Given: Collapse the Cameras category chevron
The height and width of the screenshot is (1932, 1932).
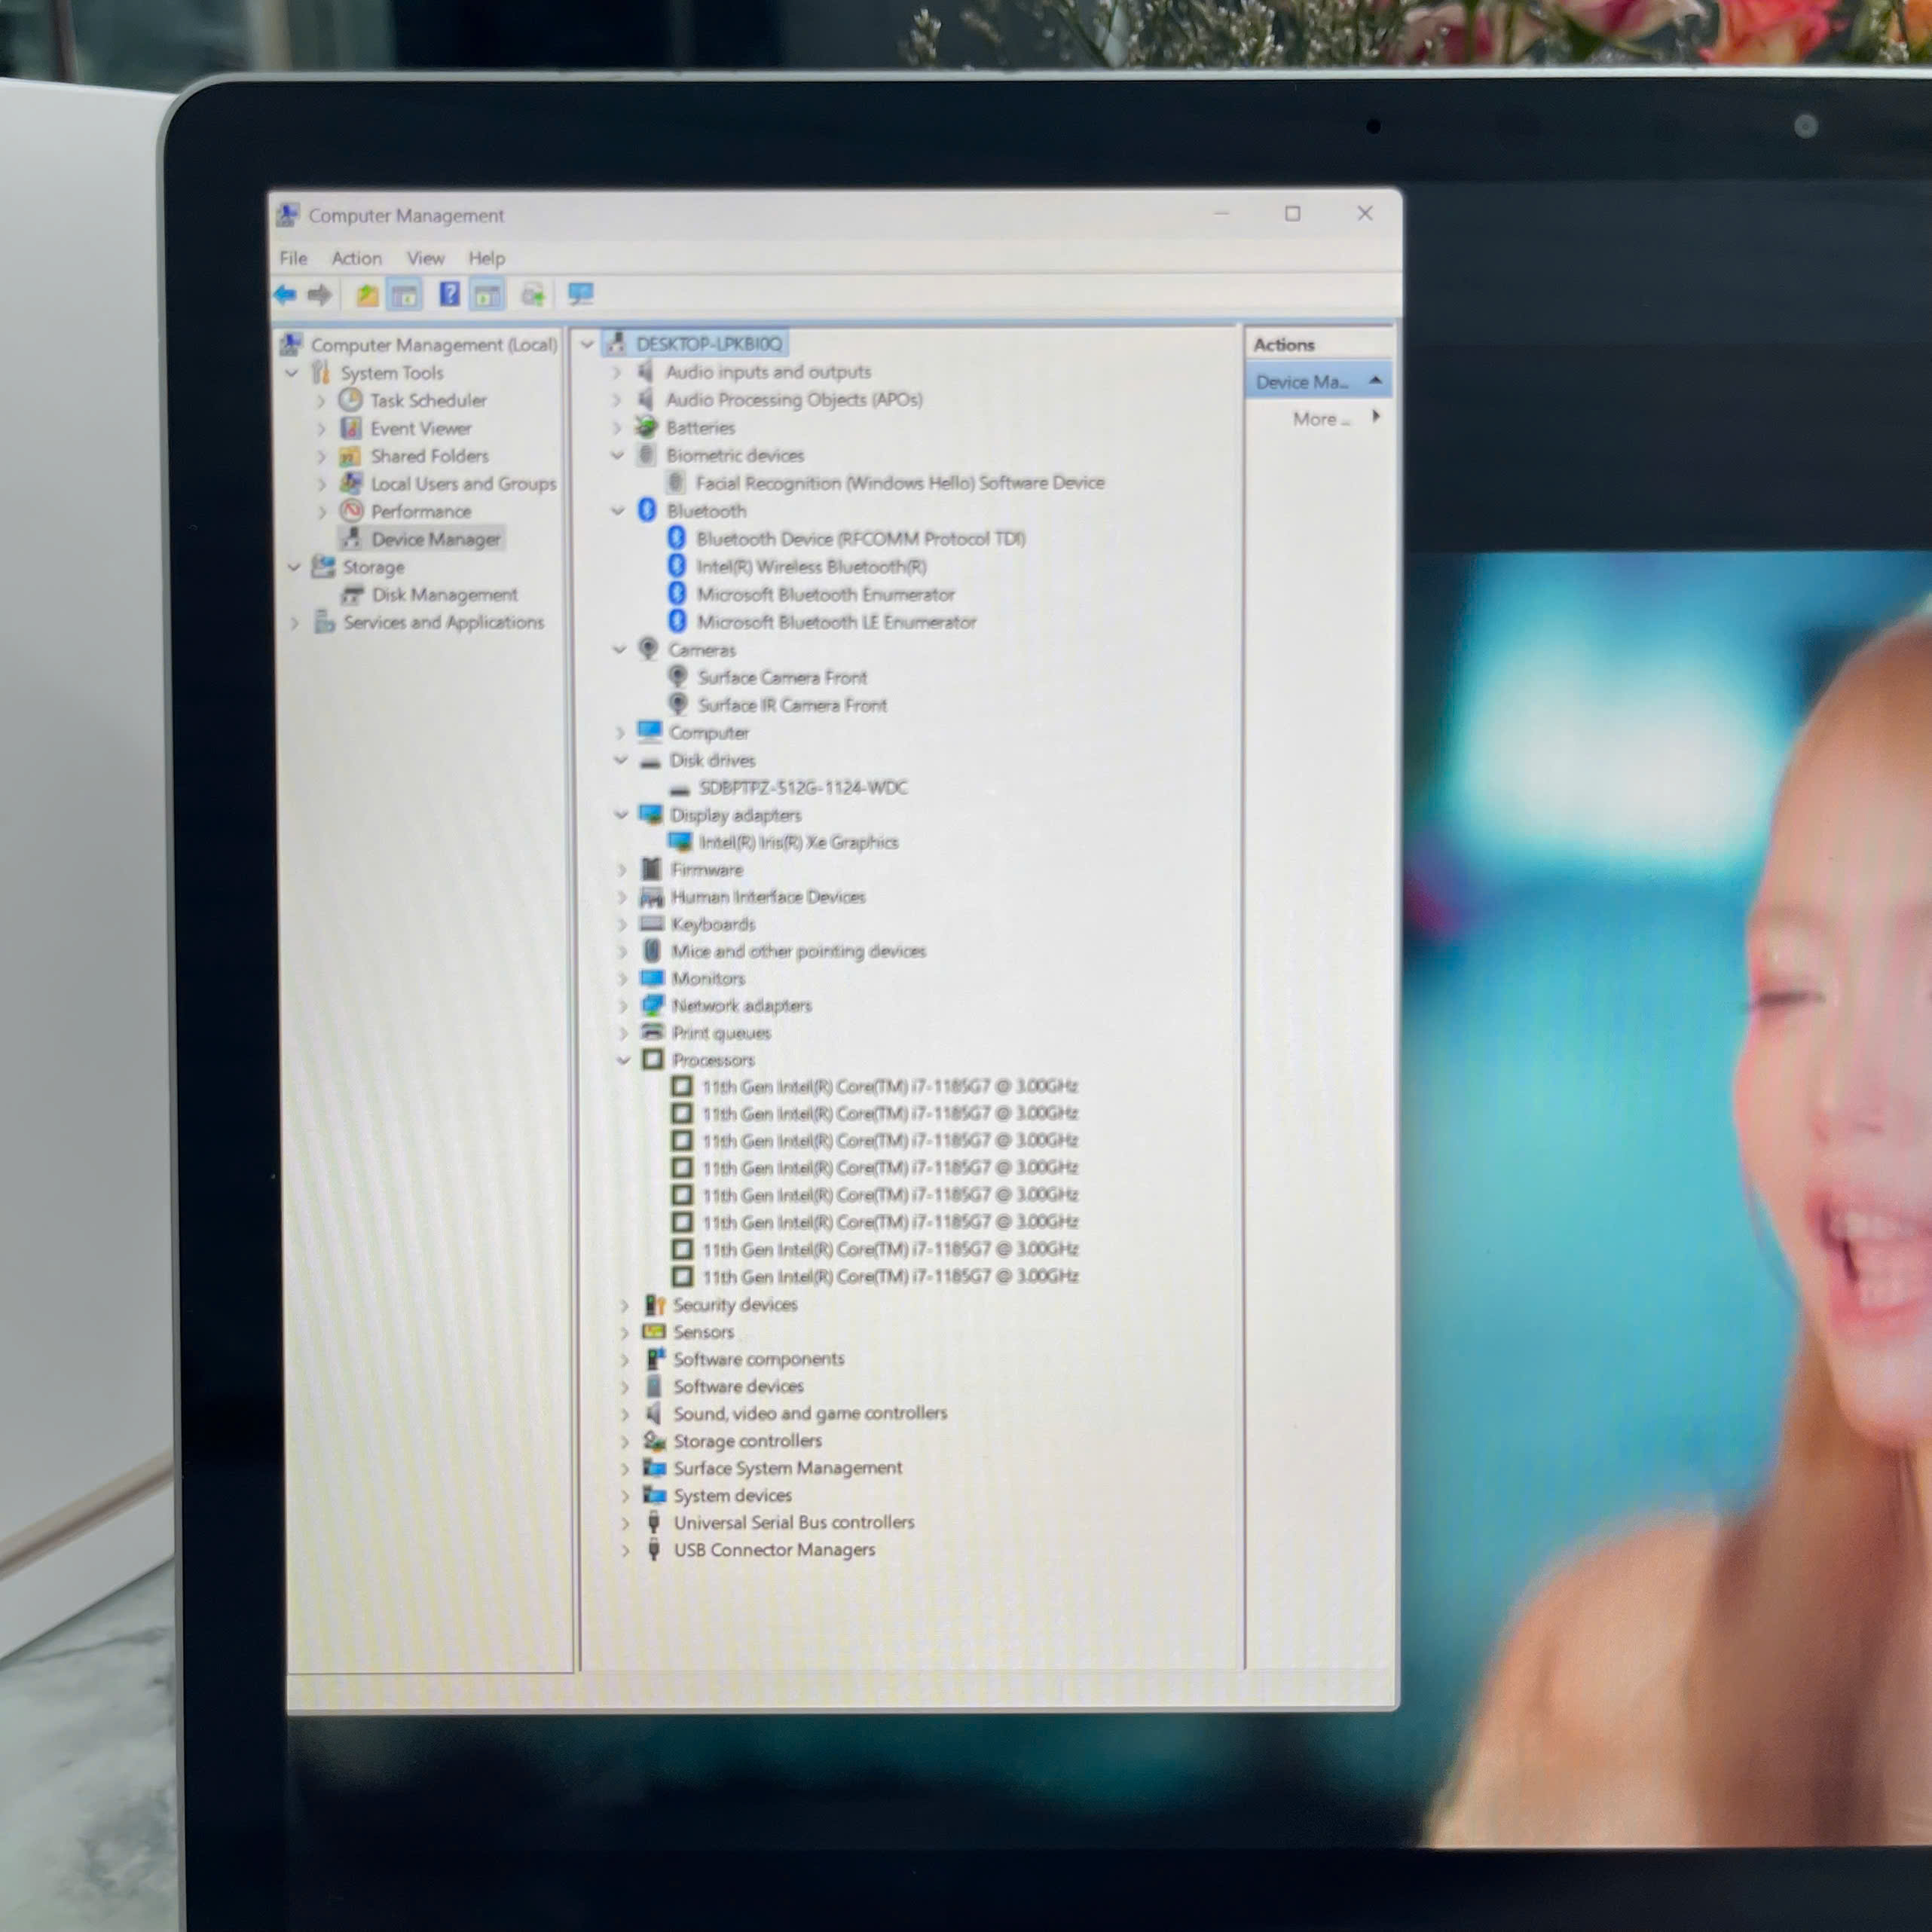Looking at the screenshot, I should pos(620,650).
